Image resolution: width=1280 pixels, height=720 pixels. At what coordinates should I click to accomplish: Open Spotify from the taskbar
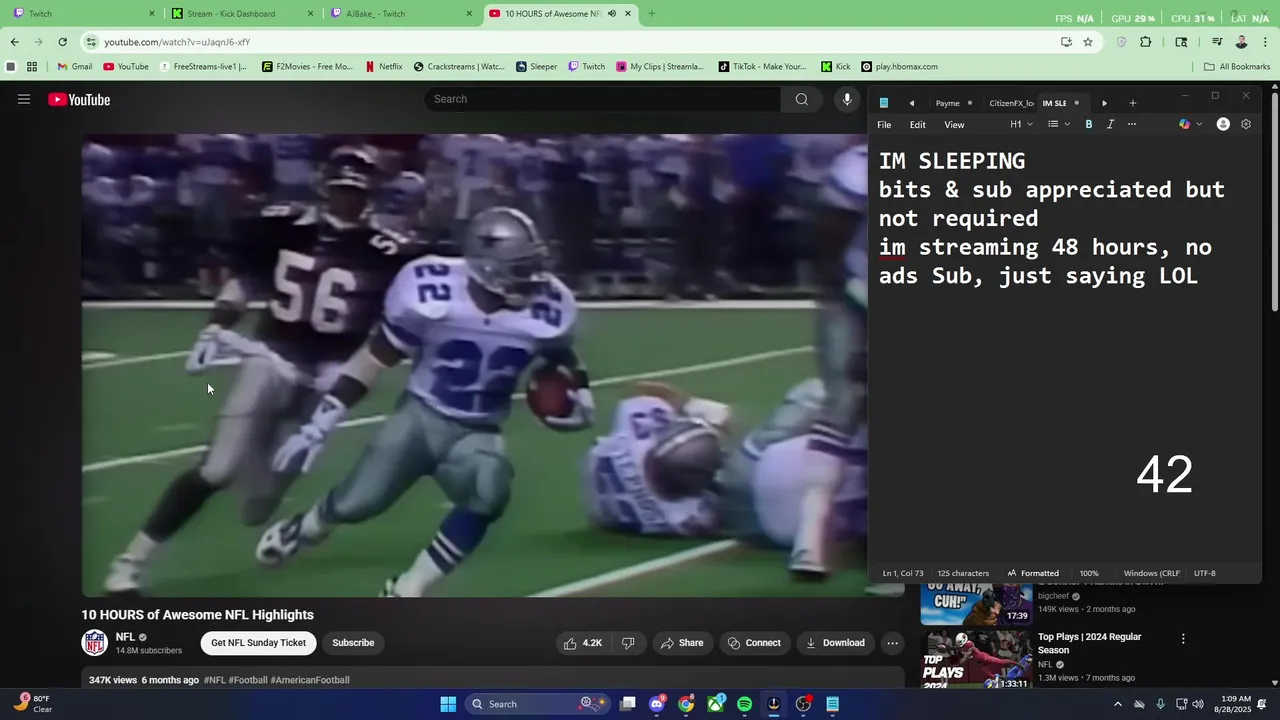click(744, 704)
